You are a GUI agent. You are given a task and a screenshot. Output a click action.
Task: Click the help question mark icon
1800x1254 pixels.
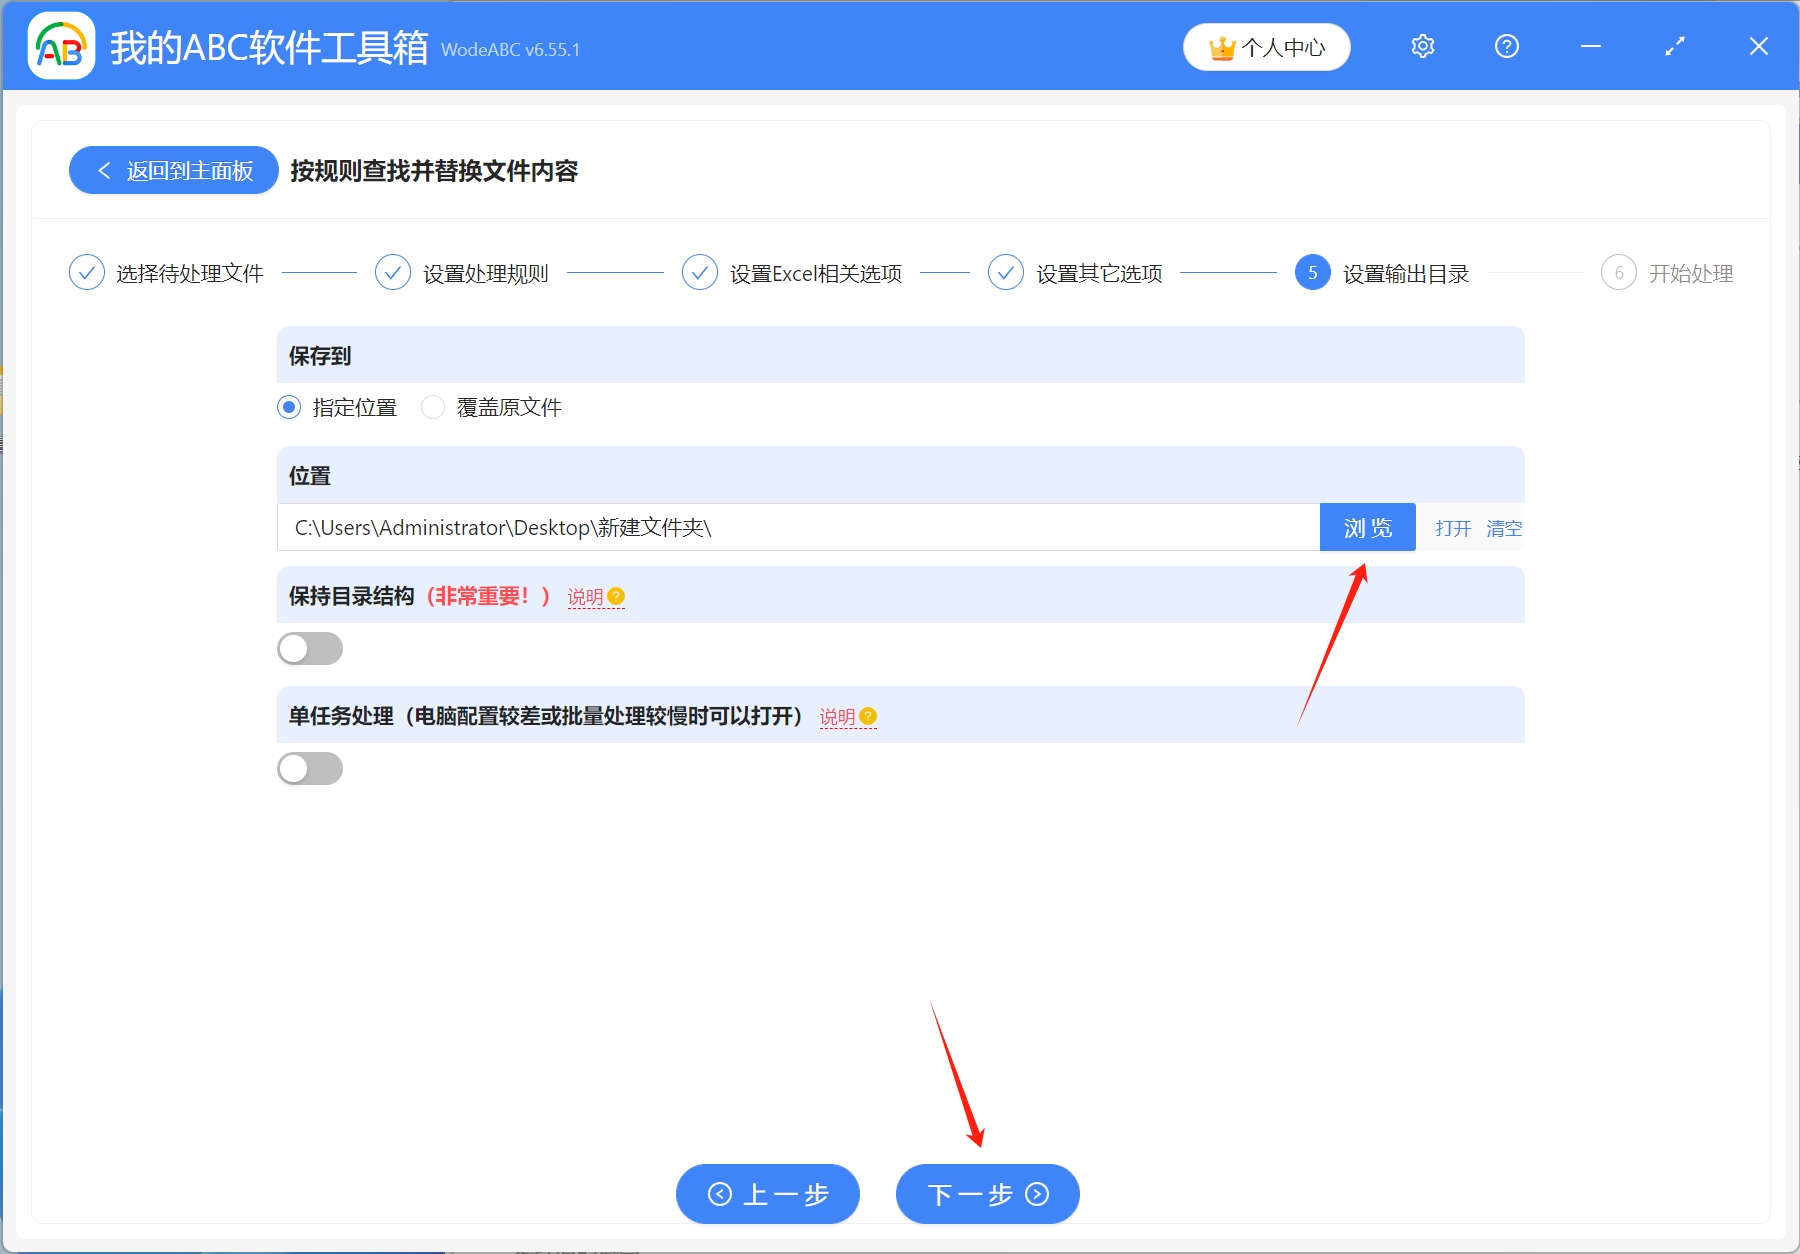click(x=1506, y=46)
